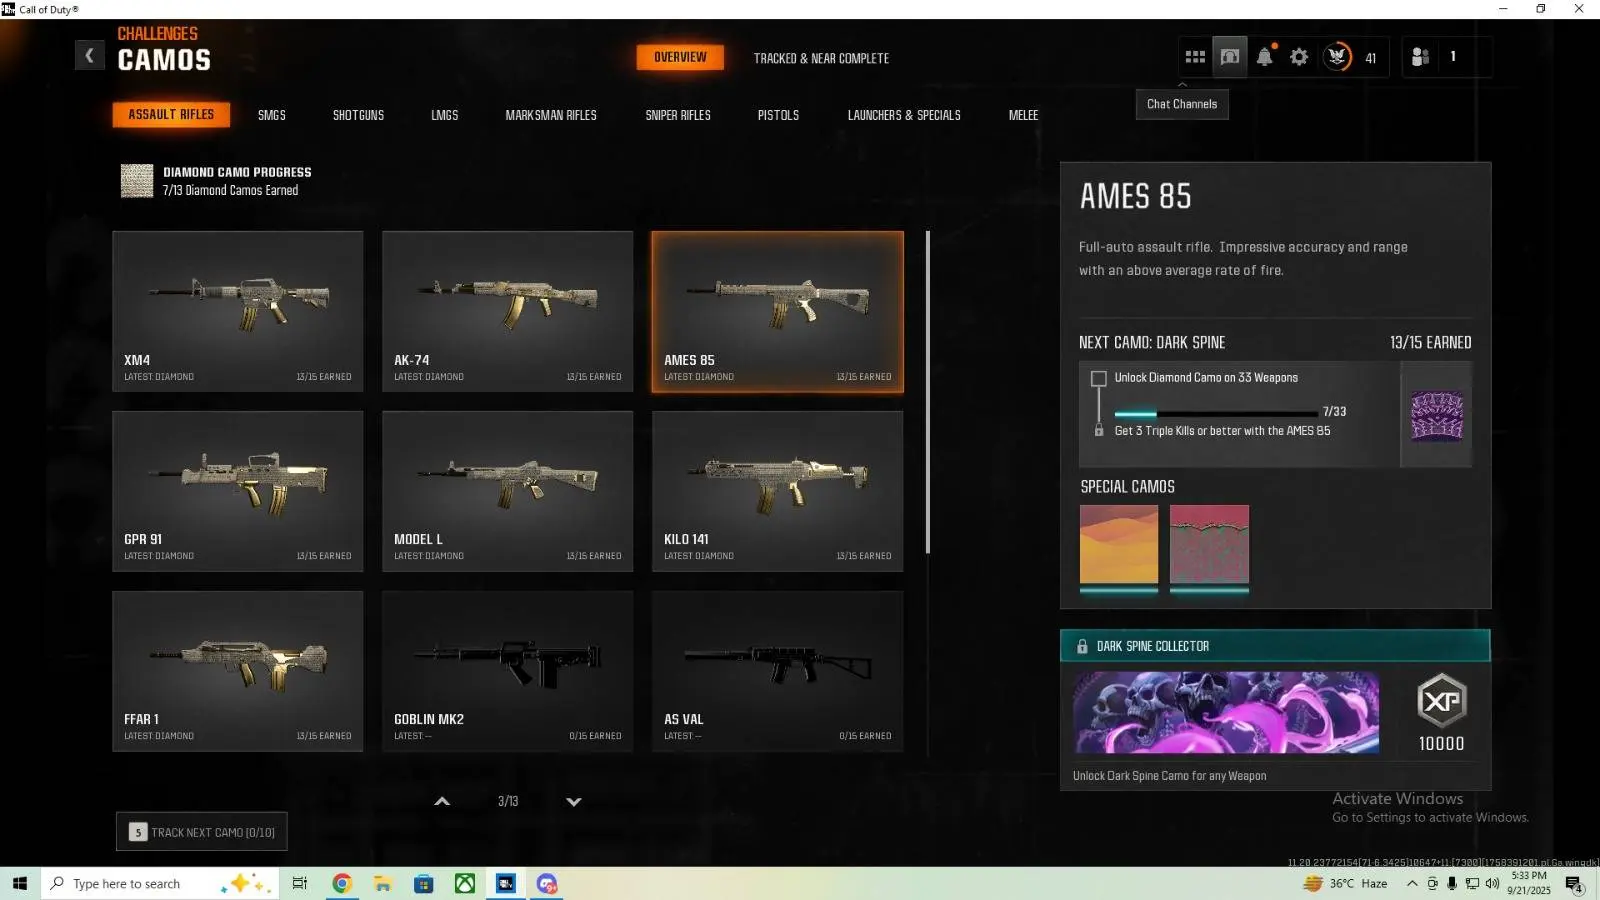Click the weapon list scrollbar
The width and height of the screenshot is (1600, 900).
[x=928, y=392]
